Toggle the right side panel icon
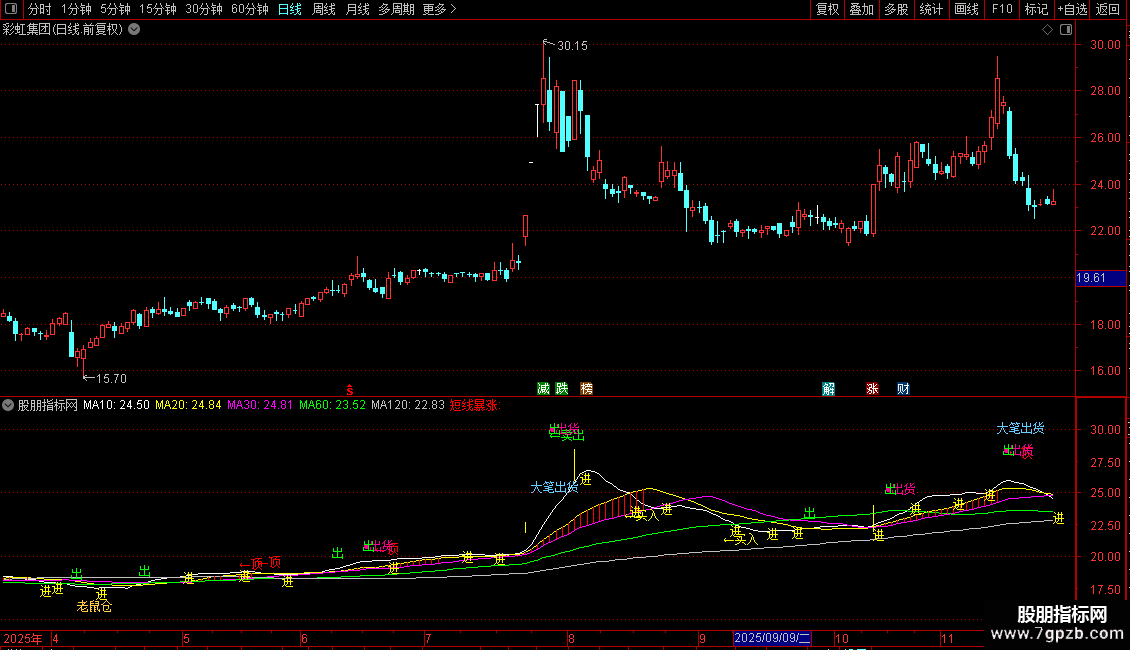This screenshot has height=650, width=1130. (x=1066, y=30)
